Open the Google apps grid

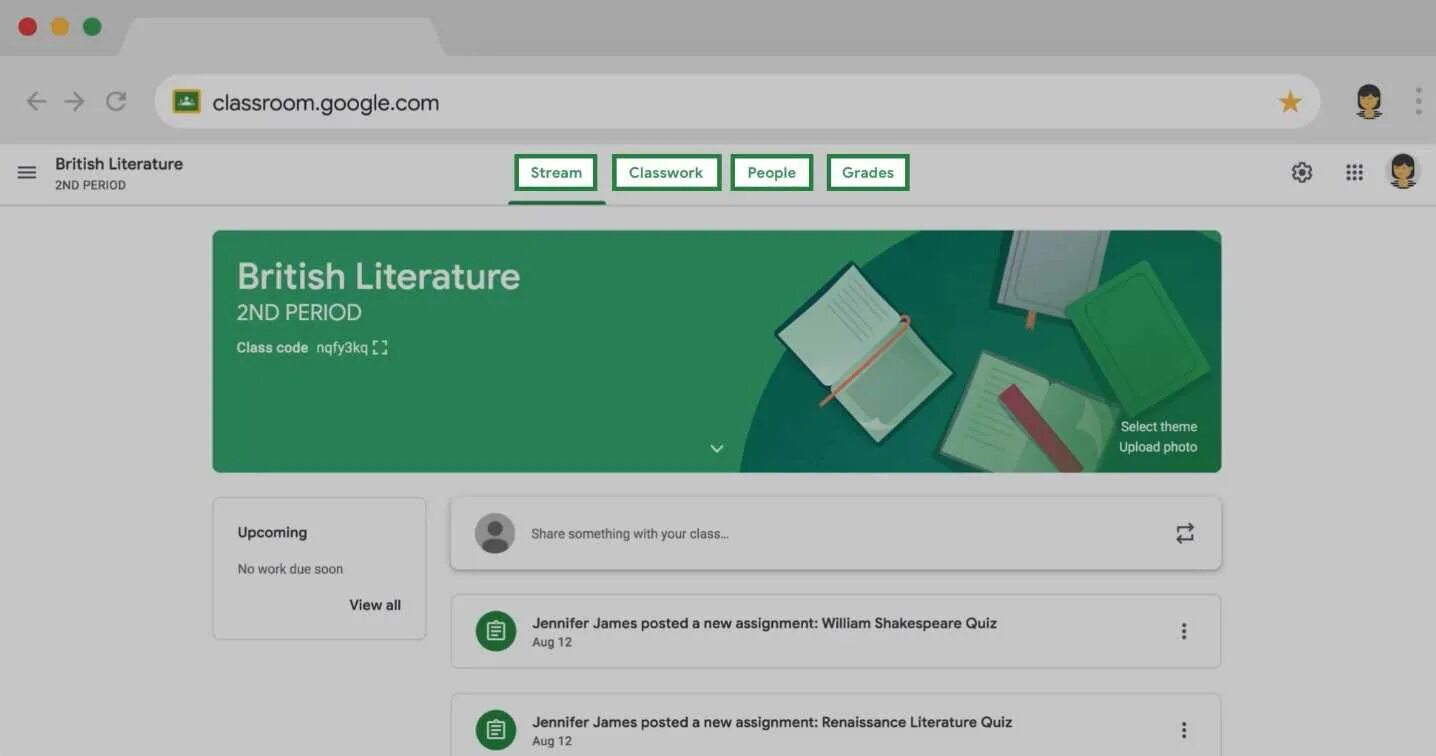1354,173
